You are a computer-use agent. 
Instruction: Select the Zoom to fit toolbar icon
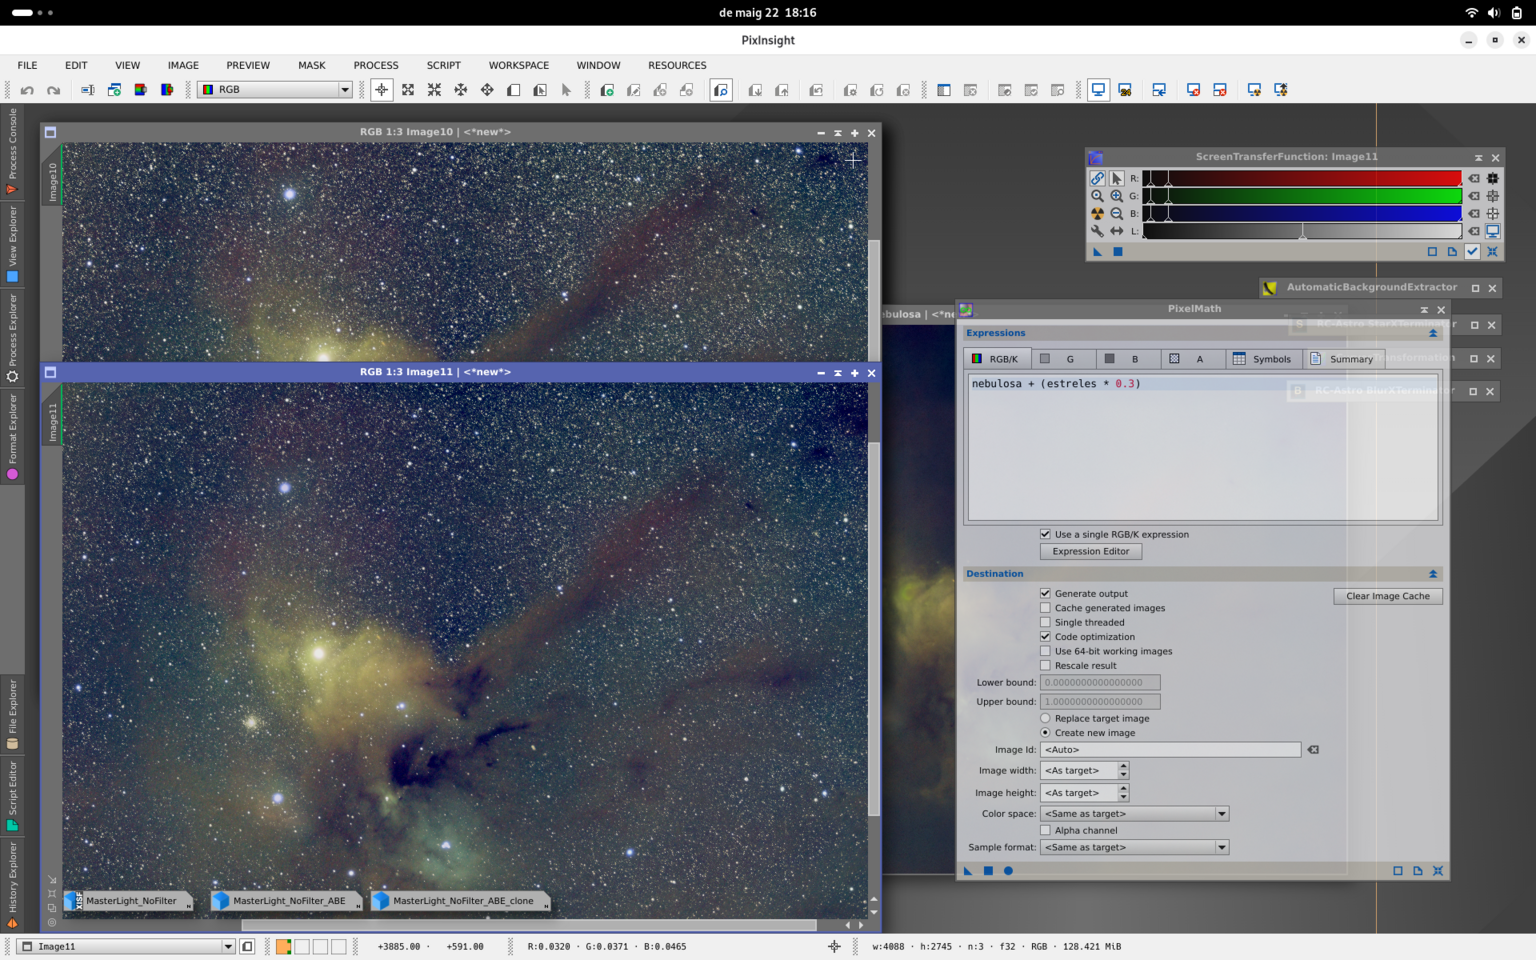point(408,90)
